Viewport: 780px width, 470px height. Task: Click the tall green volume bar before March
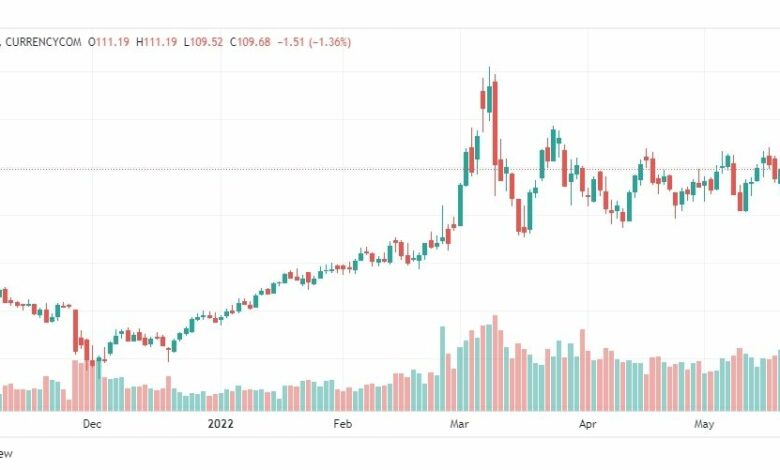coord(442,369)
